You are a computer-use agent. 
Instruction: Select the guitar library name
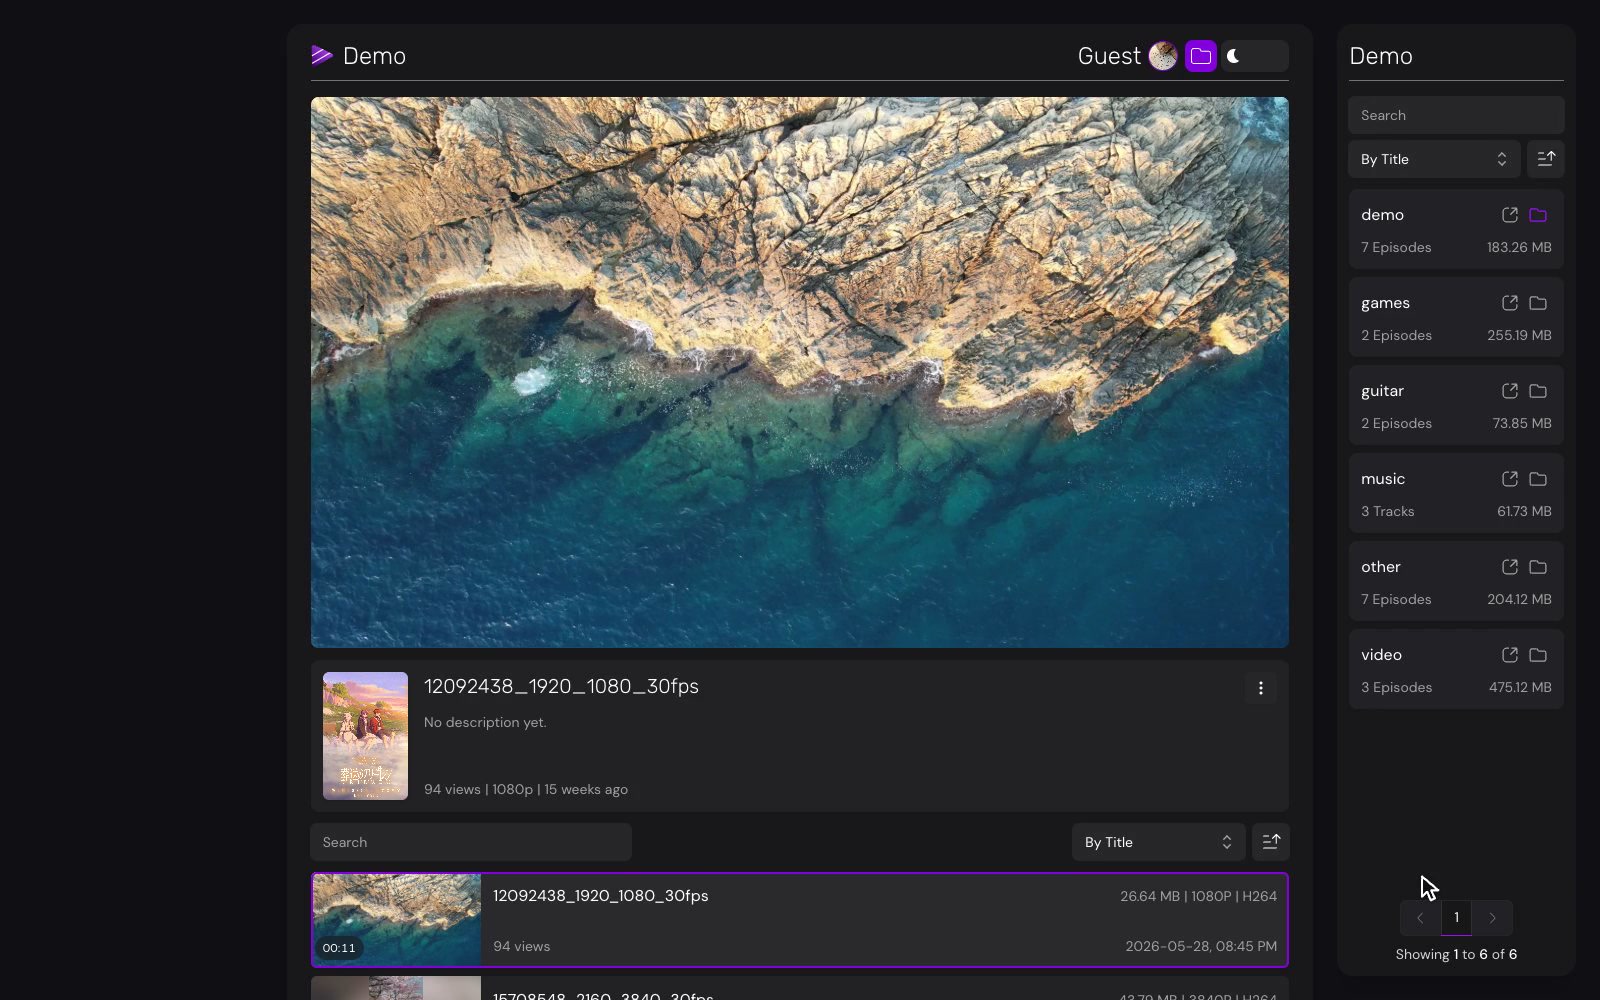pyautogui.click(x=1382, y=391)
